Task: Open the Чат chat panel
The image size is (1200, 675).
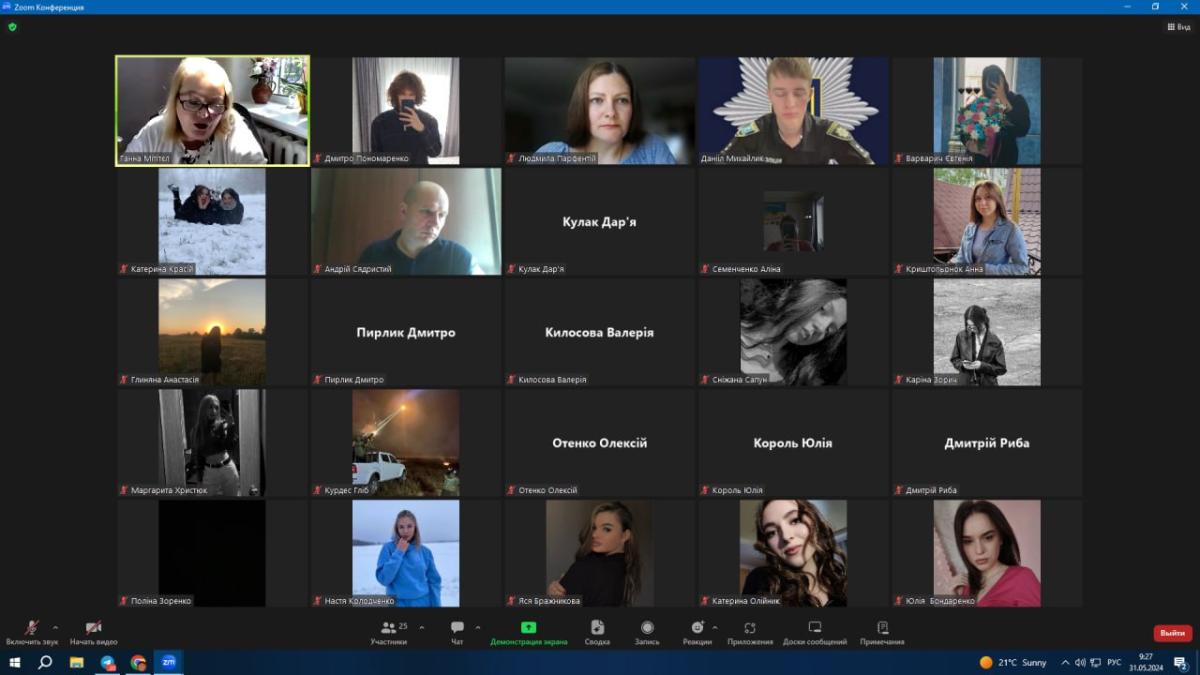Action: pyautogui.click(x=457, y=632)
